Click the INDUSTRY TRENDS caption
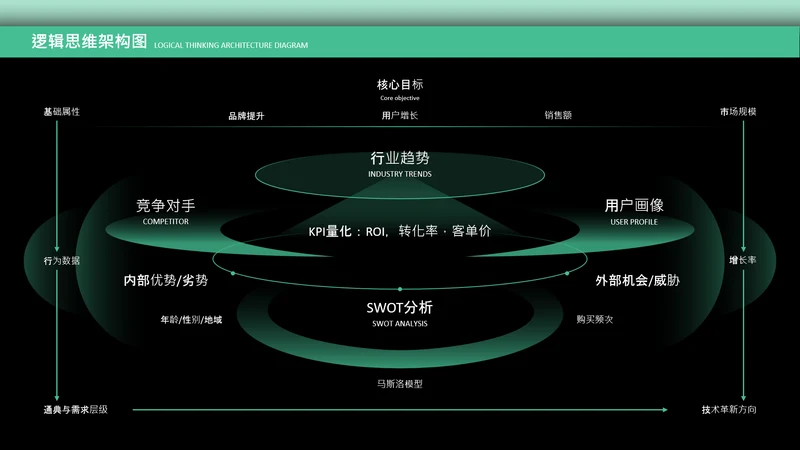Screen dimensions: 800x450 (400, 174)
